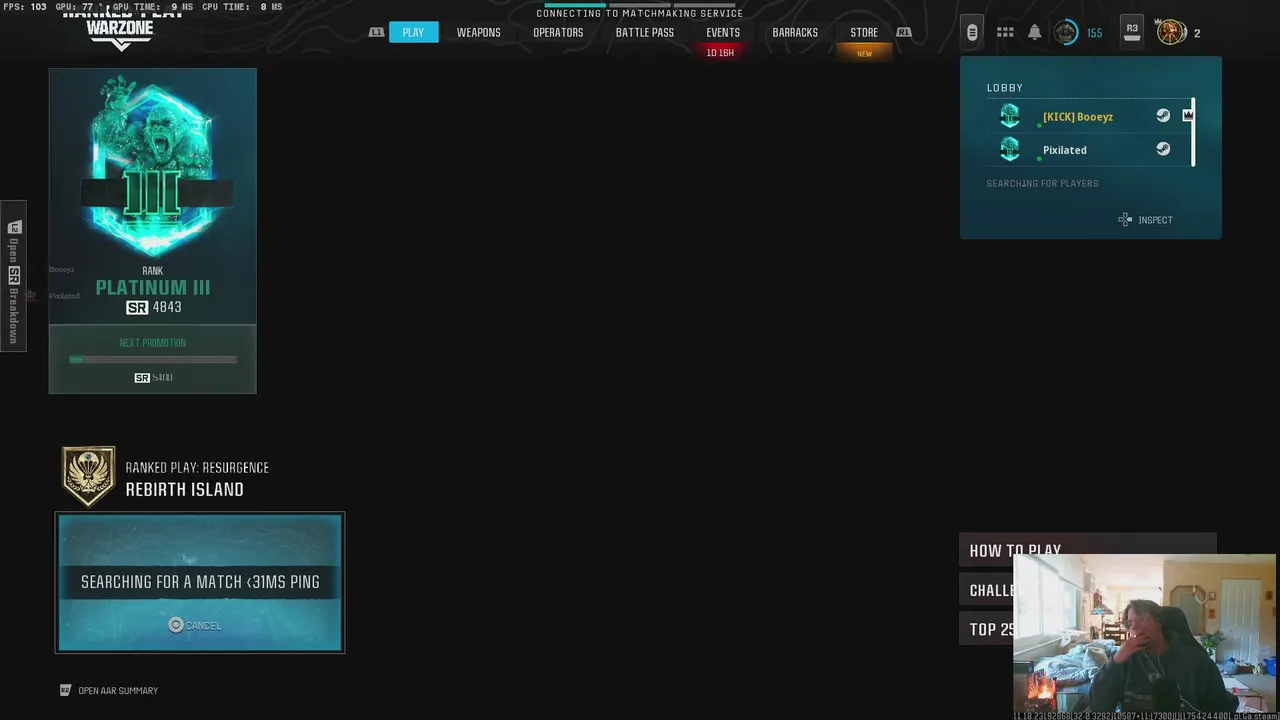Click Pixilated's rank emblem in lobby
This screenshot has width=1280, height=720.
(1010, 150)
